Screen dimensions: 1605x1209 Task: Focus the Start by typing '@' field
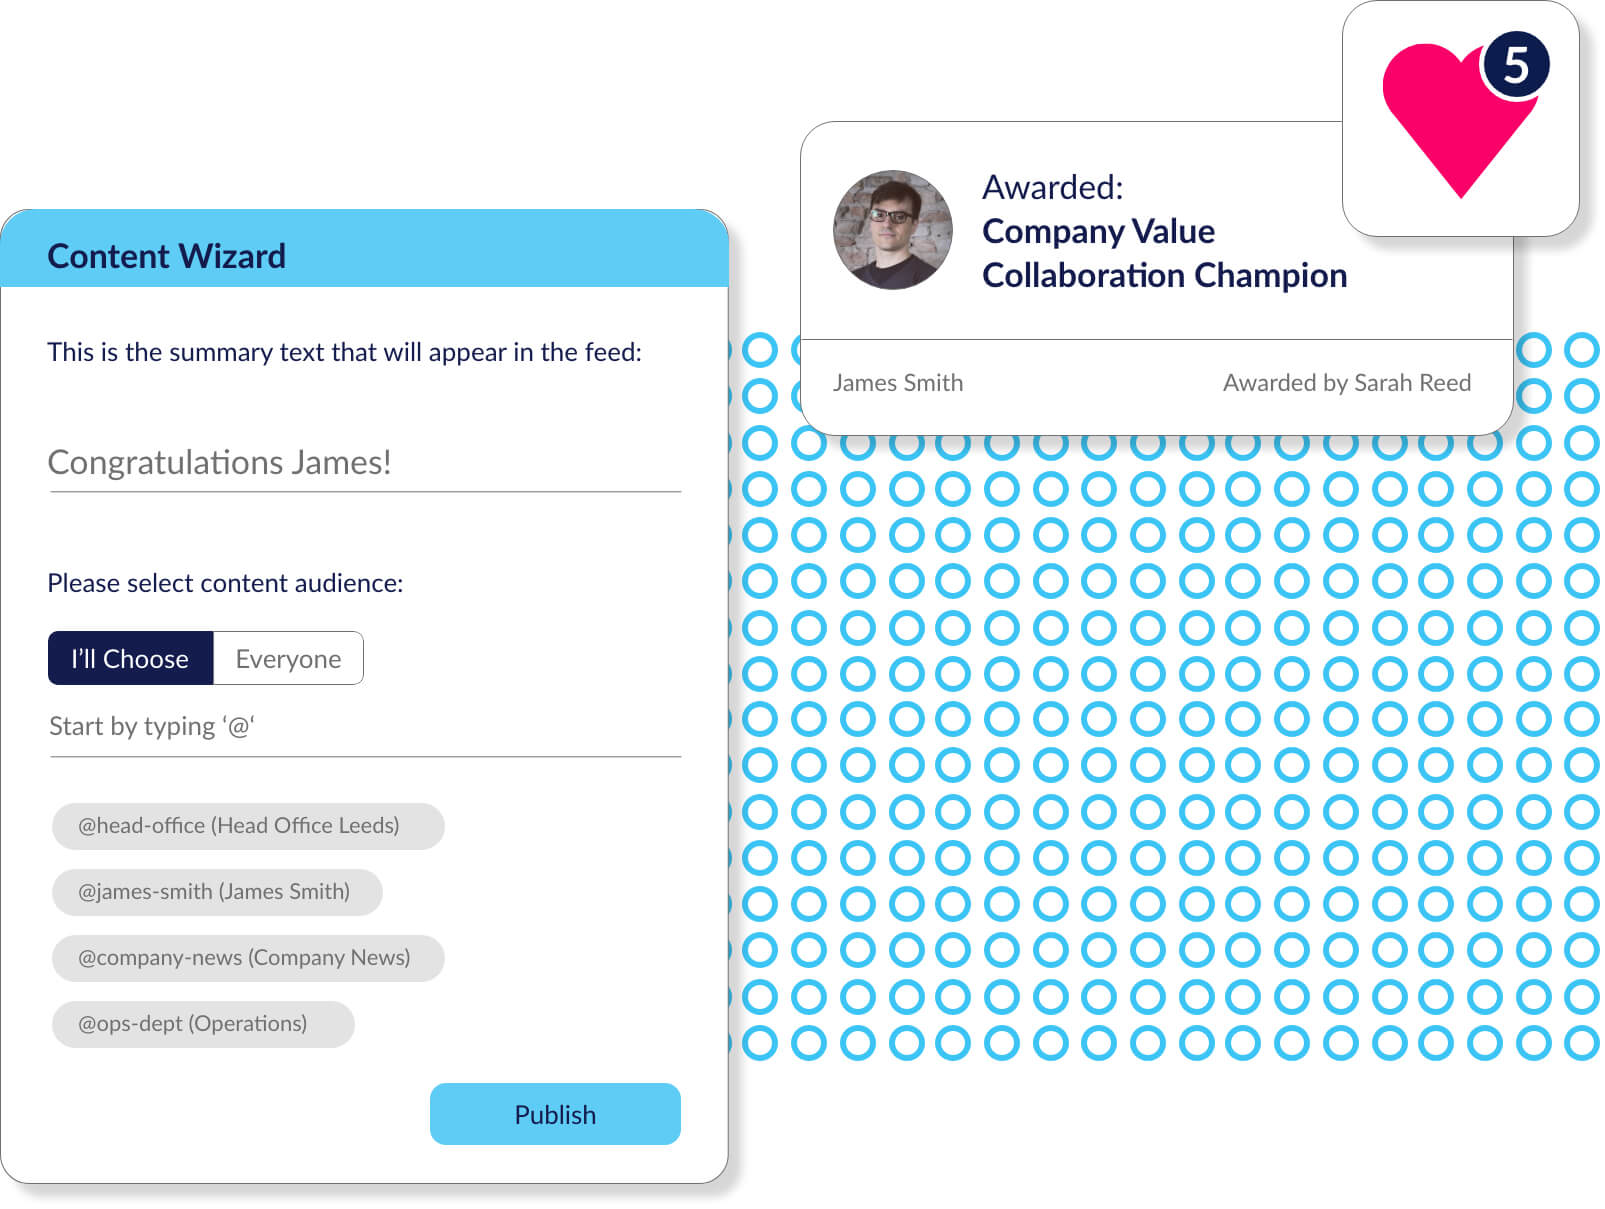pyautogui.click(x=365, y=727)
